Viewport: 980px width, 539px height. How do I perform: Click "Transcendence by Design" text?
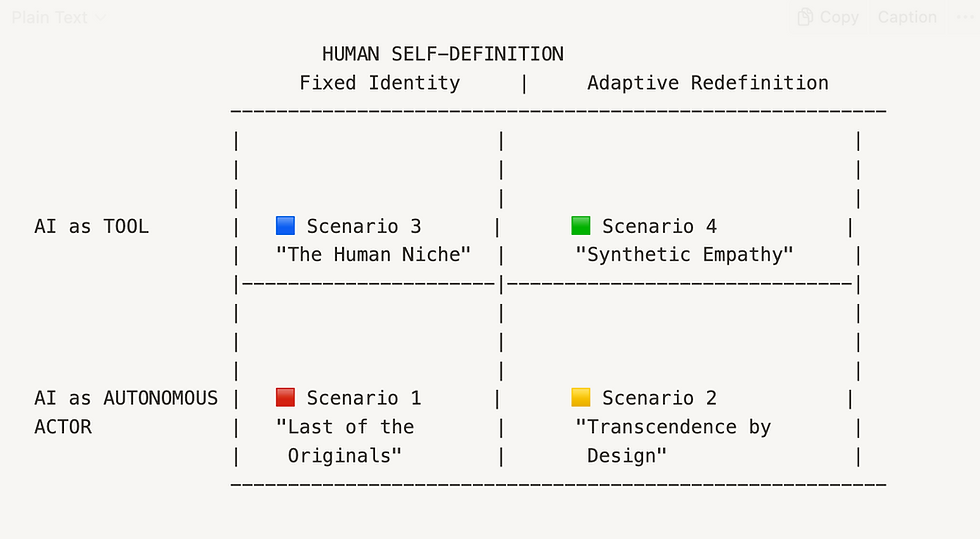(x=673, y=441)
